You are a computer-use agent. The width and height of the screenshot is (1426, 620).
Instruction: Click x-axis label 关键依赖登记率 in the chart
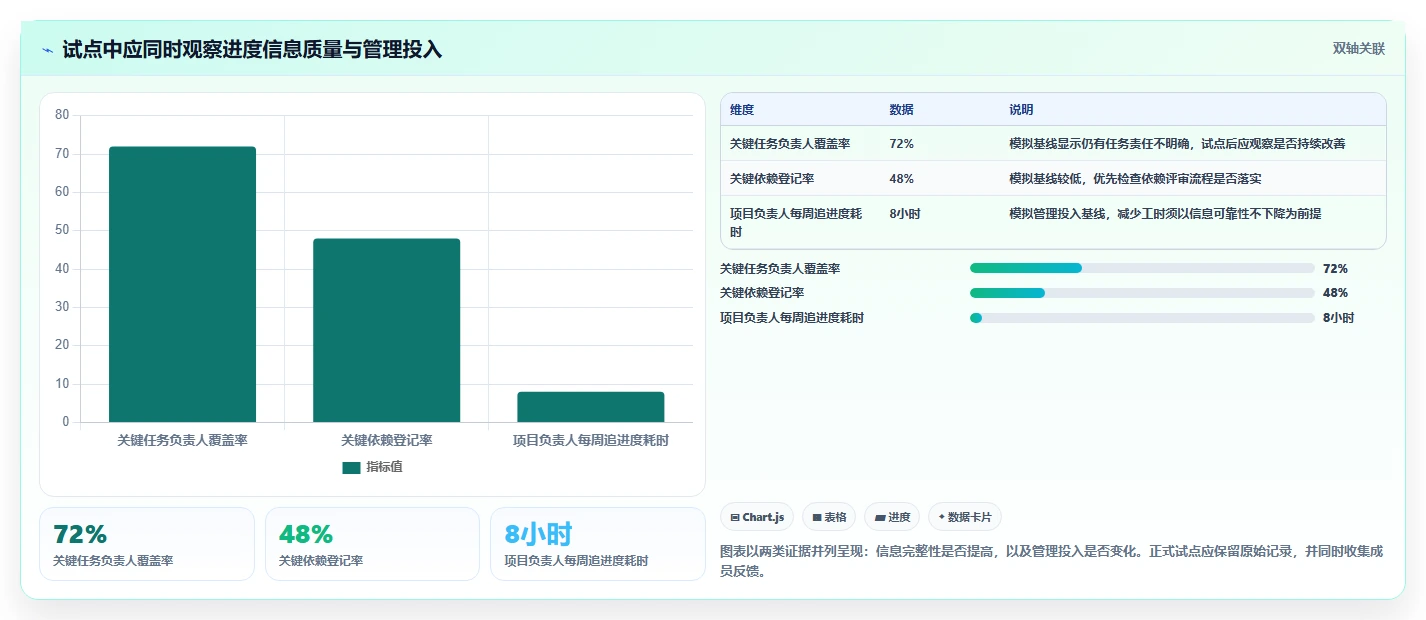coord(386,440)
